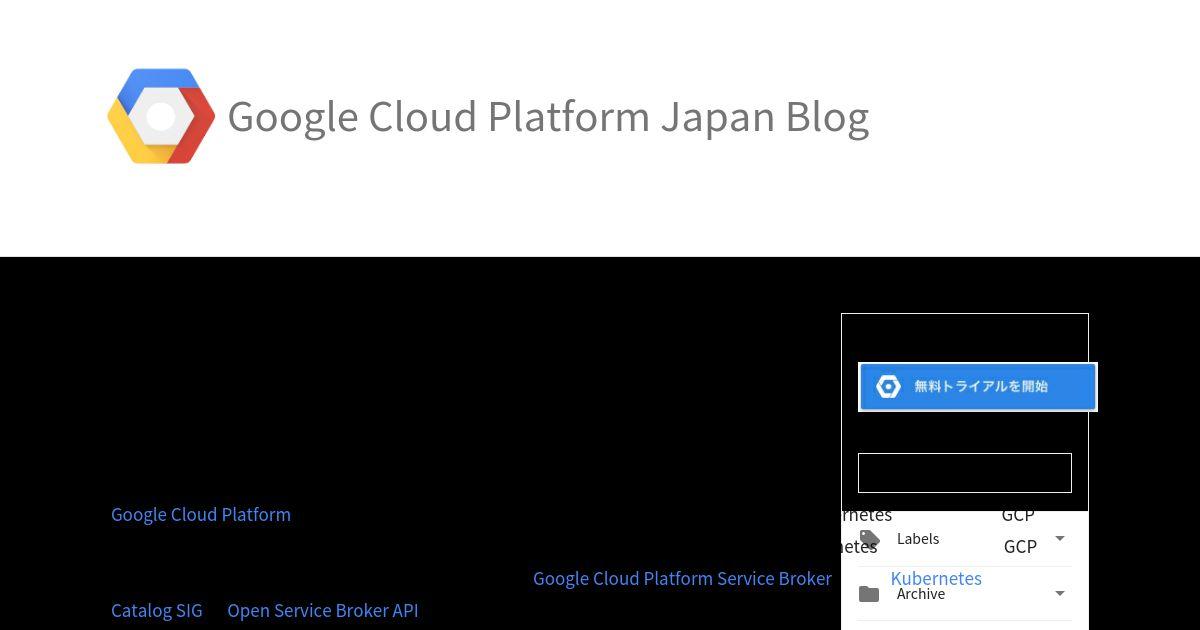Click the Labels tag icon
This screenshot has height=630, width=1200.
(x=870, y=539)
